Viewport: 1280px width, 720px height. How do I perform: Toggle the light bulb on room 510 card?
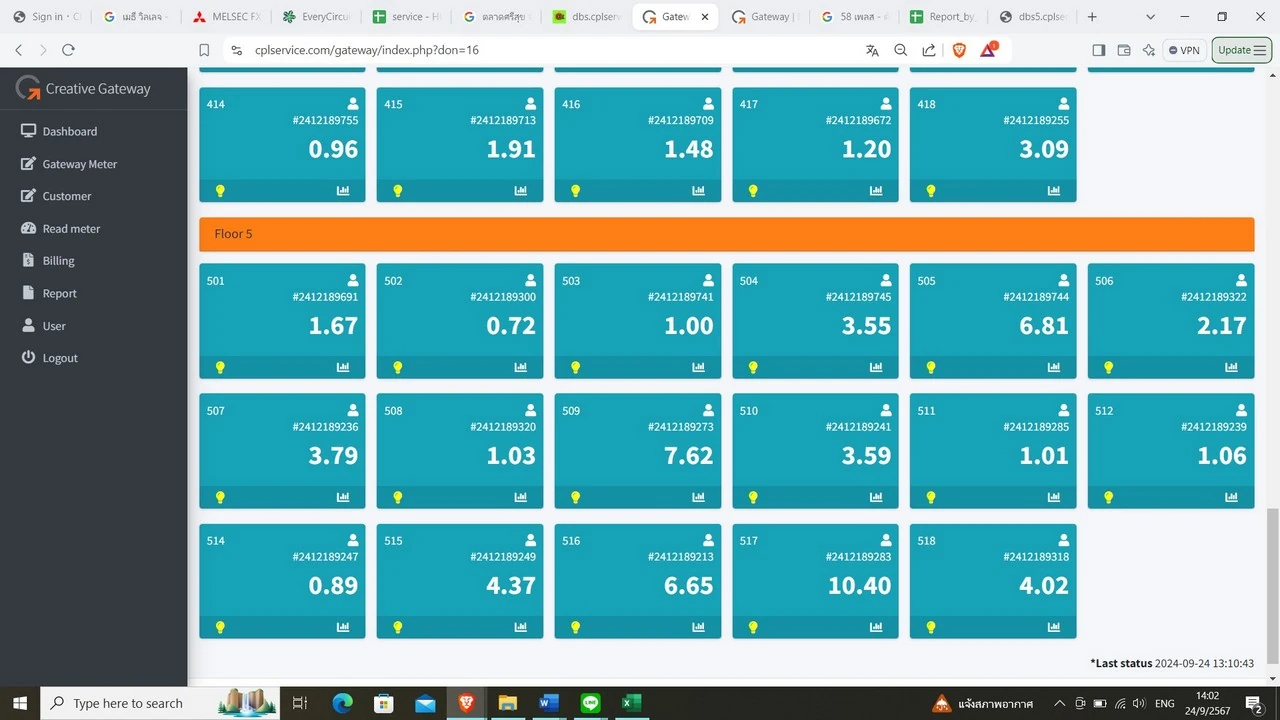coord(753,497)
